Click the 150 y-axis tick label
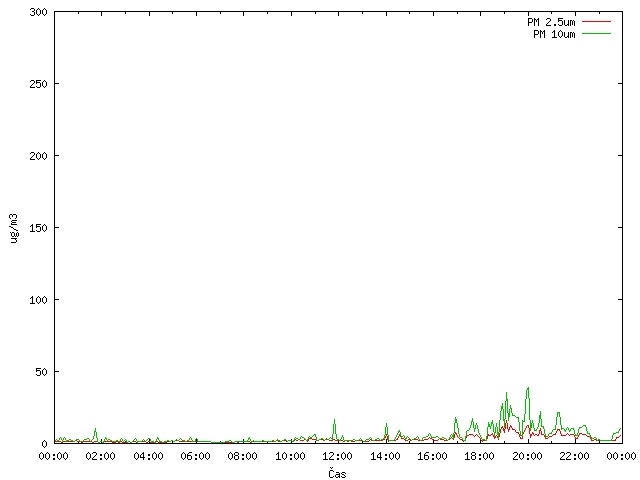This screenshot has width=640, height=480. point(38,228)
